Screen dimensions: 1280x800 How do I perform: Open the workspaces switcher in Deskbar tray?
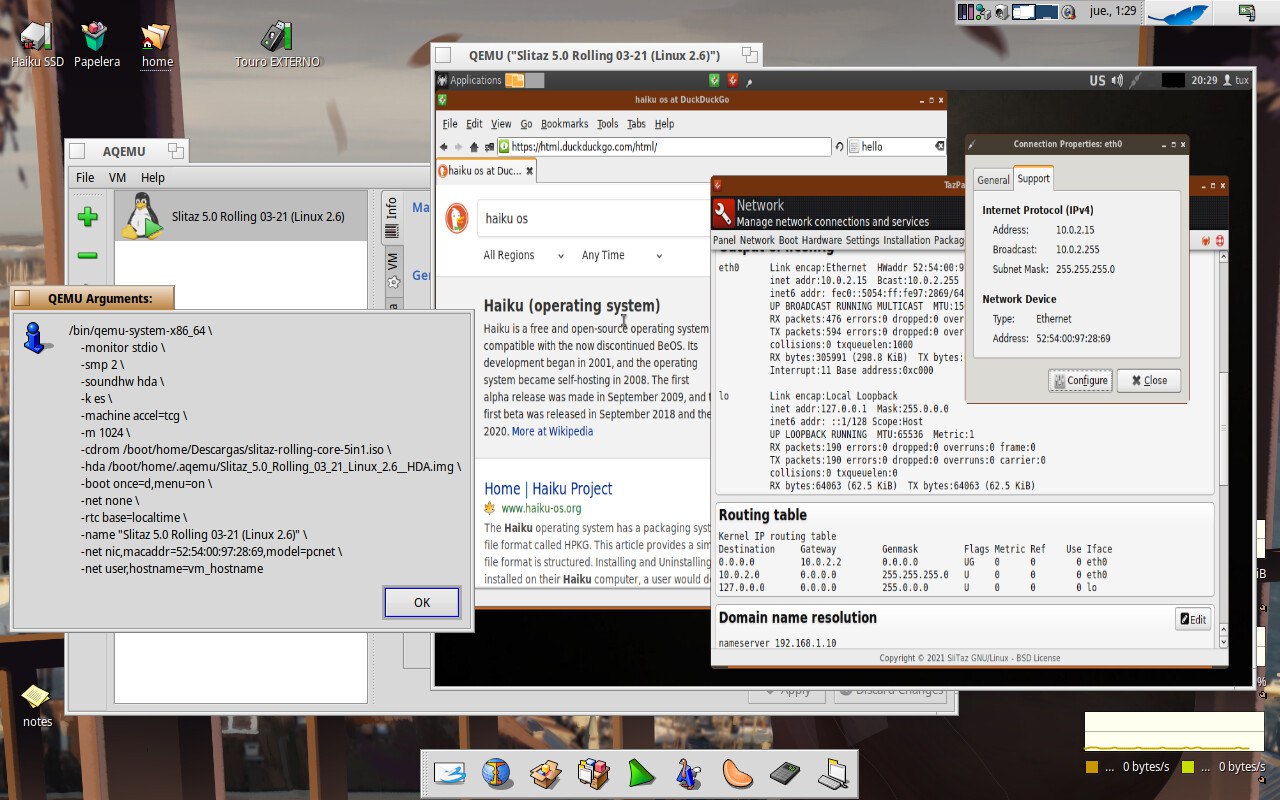point(1034,12)
